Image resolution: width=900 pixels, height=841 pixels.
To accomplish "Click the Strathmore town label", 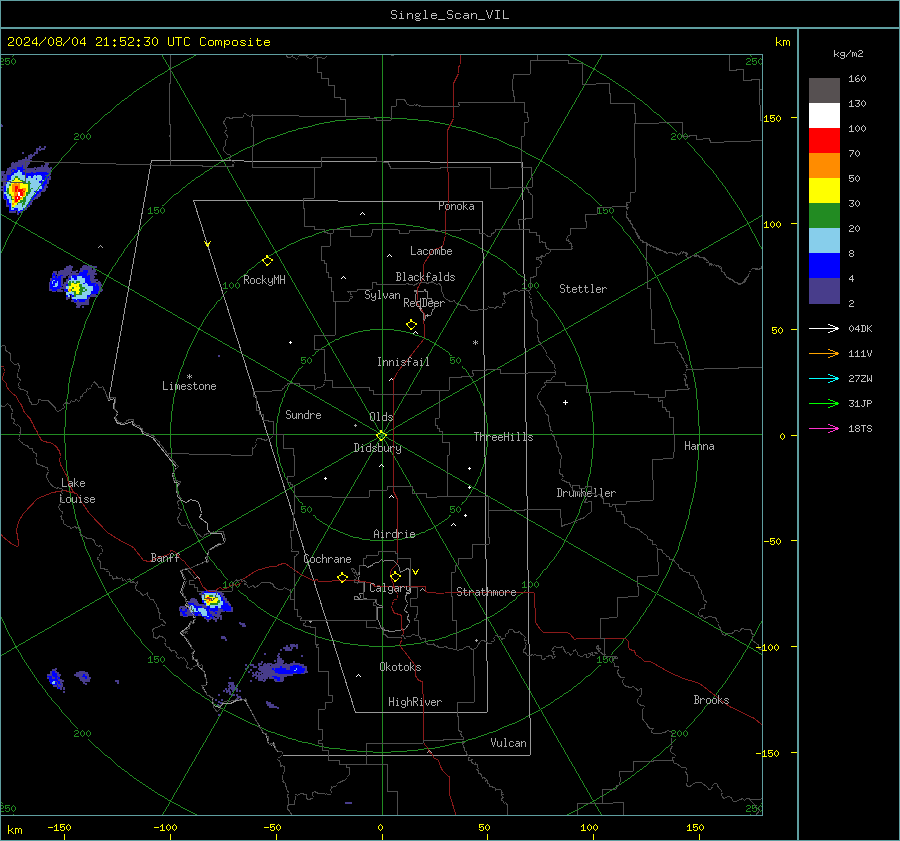I will [x=486, y=592].
